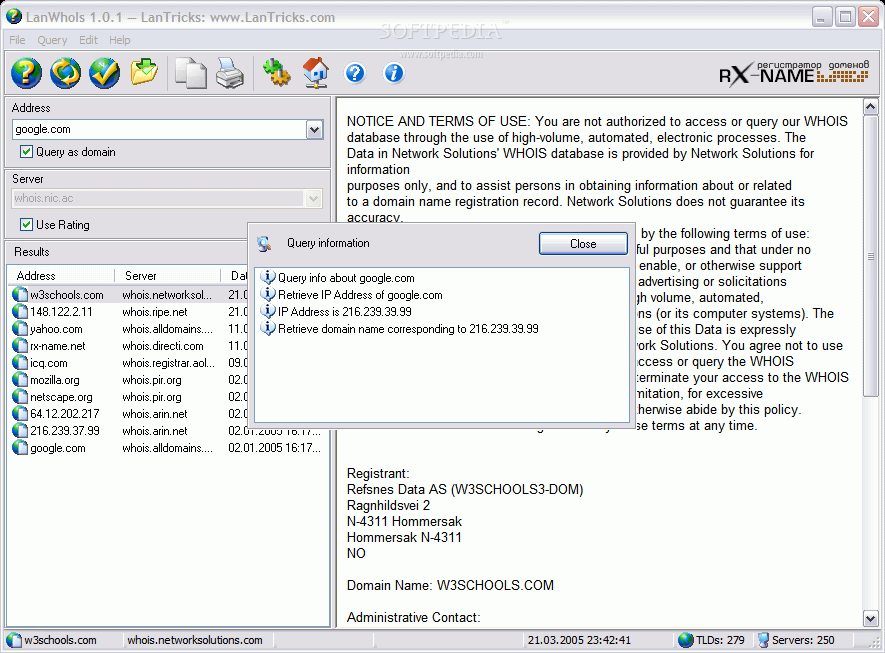Toggle the 'Query as domain' checkbox
The height and width of the screenshot is (653, 885).
26,152
